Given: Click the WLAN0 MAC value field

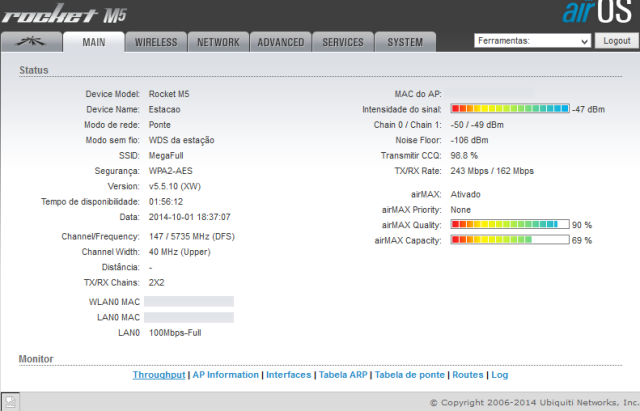Looking at the screenshot, I should 189,302.
